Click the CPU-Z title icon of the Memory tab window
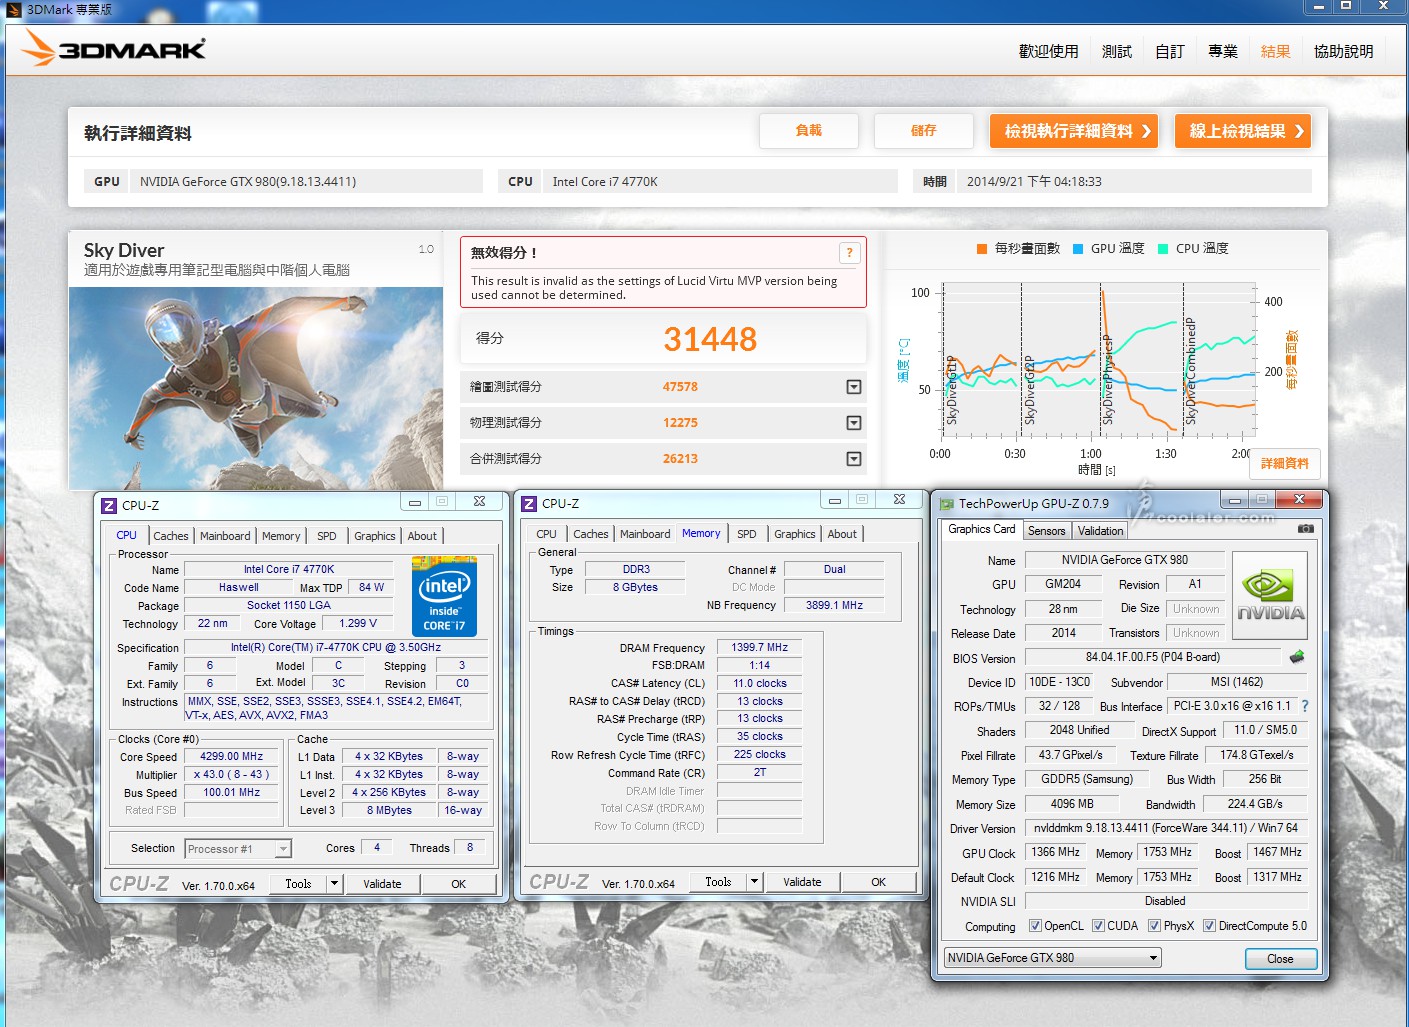 529,504
